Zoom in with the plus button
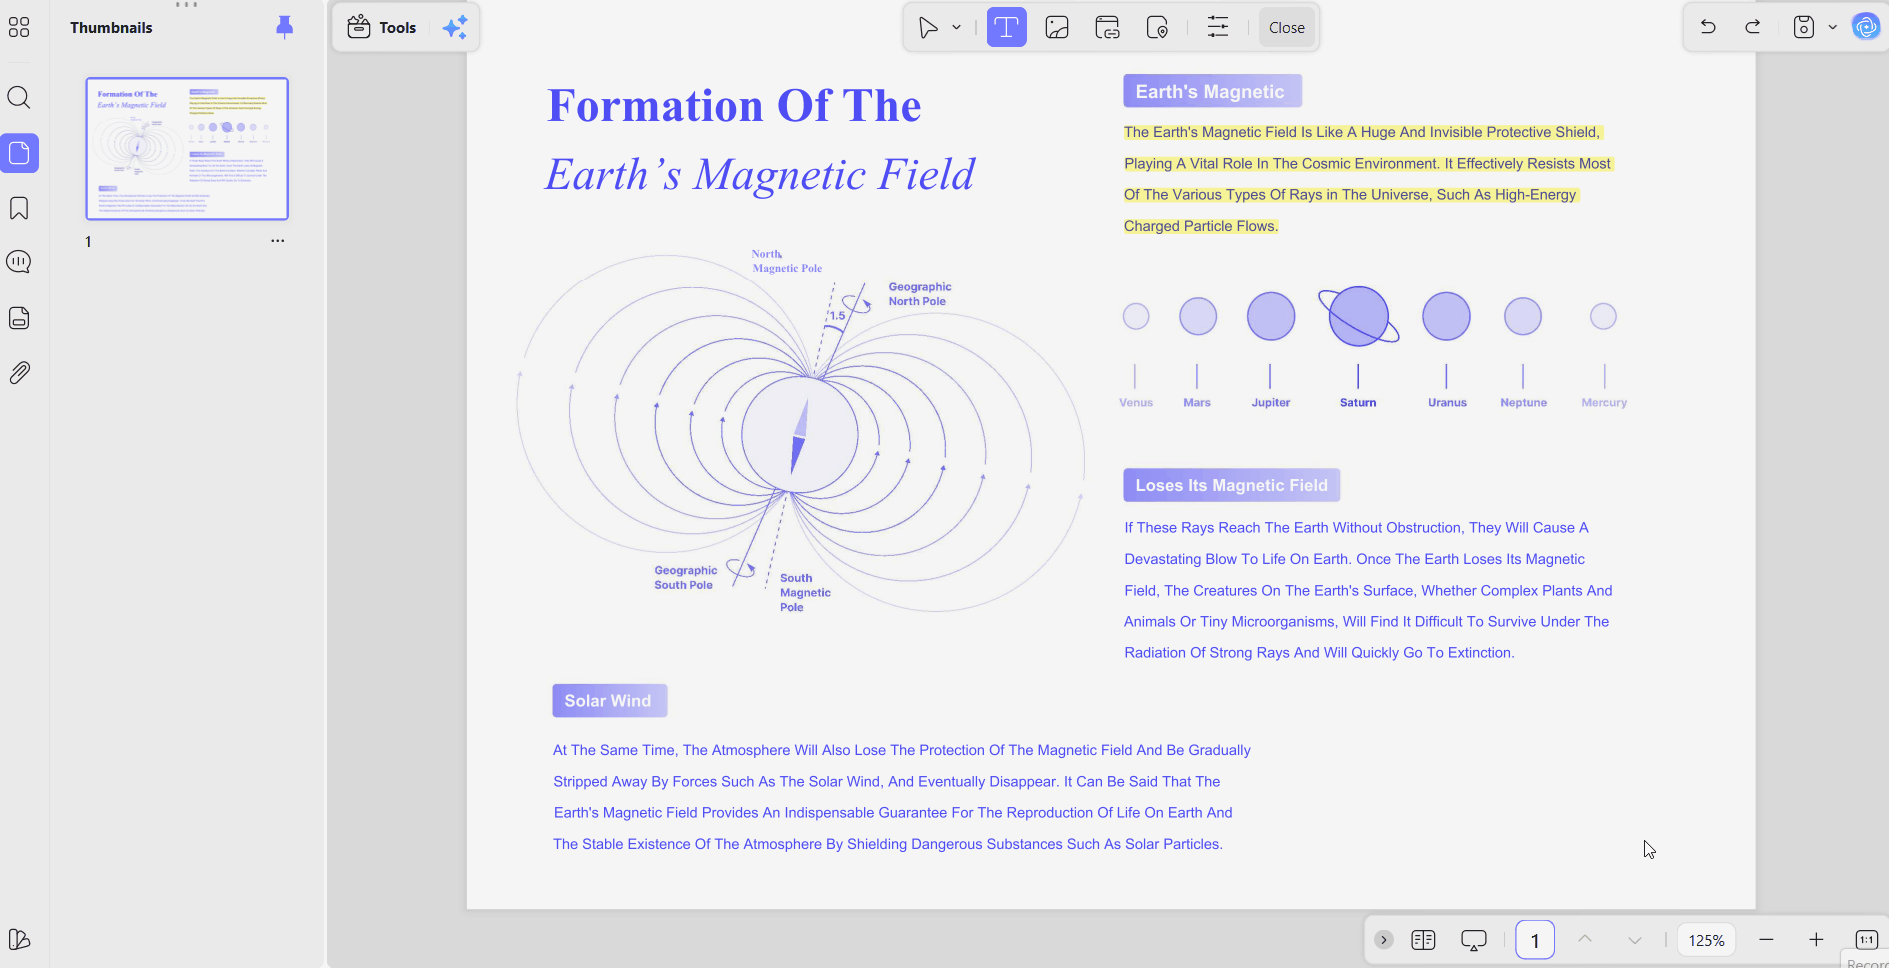This screenshot has width=1889, height=968. 1816,940
